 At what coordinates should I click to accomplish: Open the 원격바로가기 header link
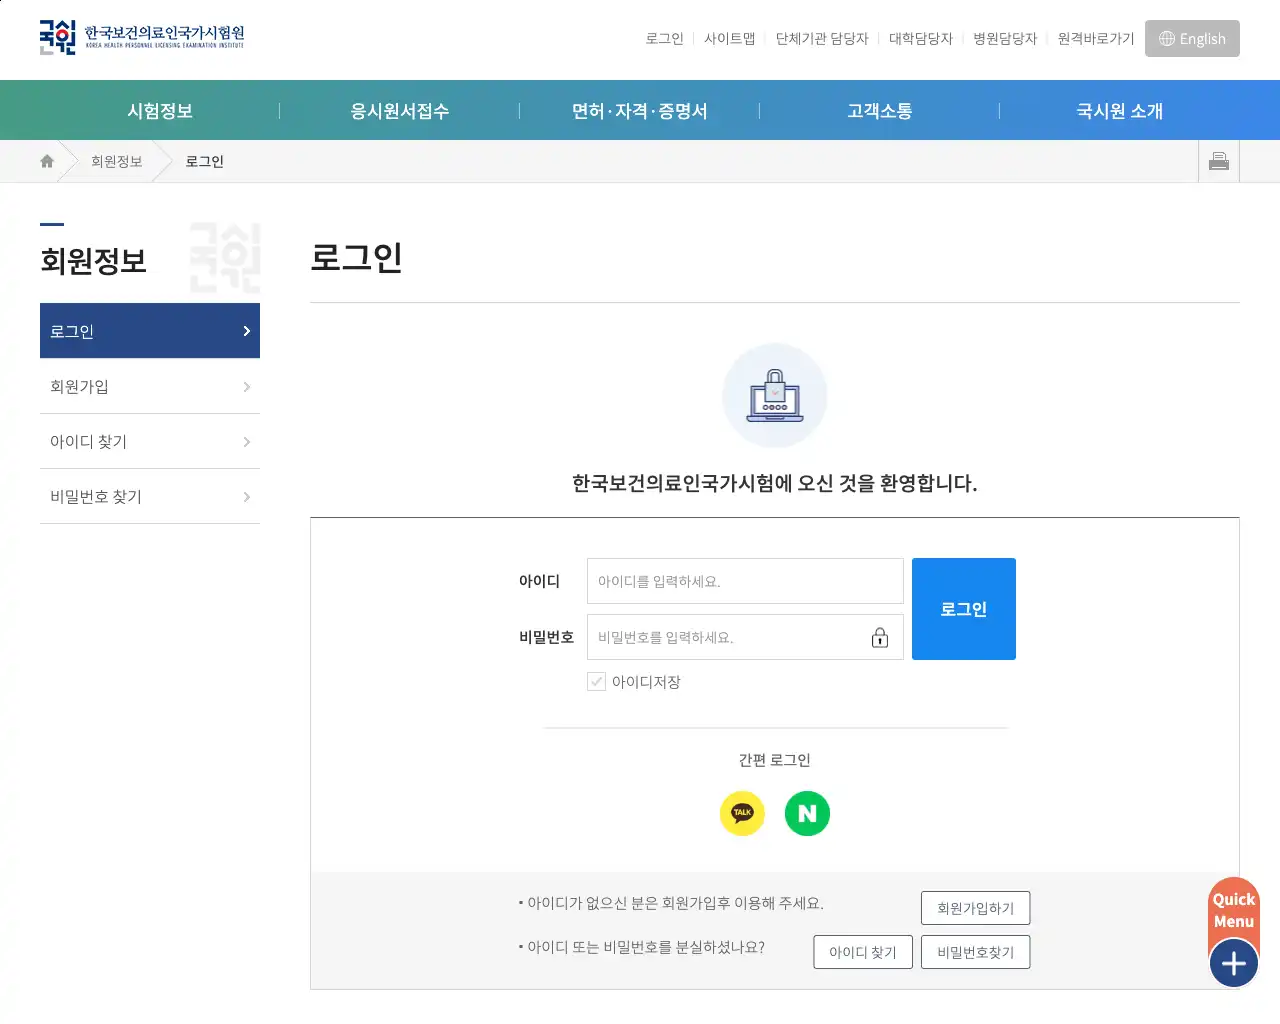coord(1096,39)
